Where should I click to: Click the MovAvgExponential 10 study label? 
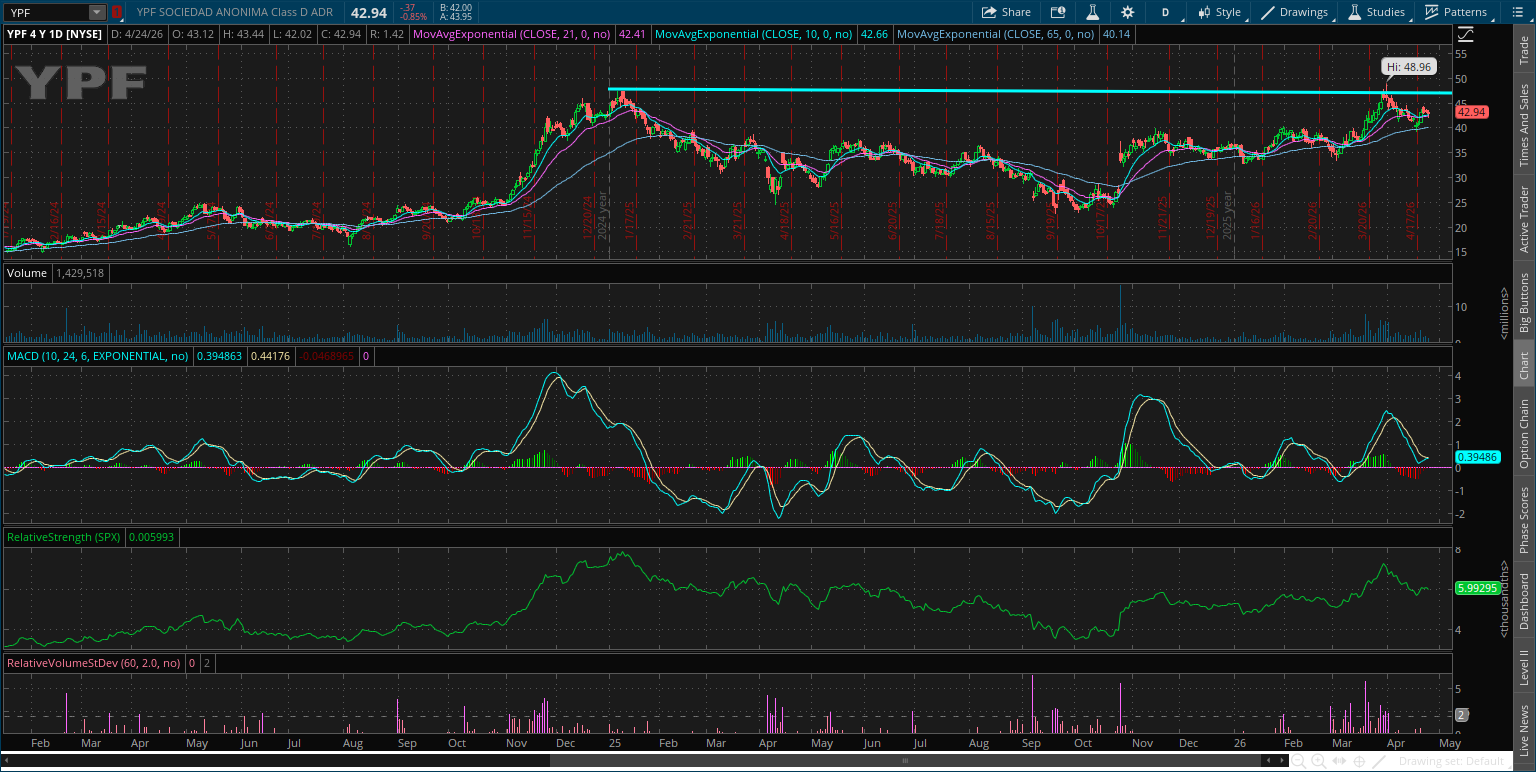(755, 33)
